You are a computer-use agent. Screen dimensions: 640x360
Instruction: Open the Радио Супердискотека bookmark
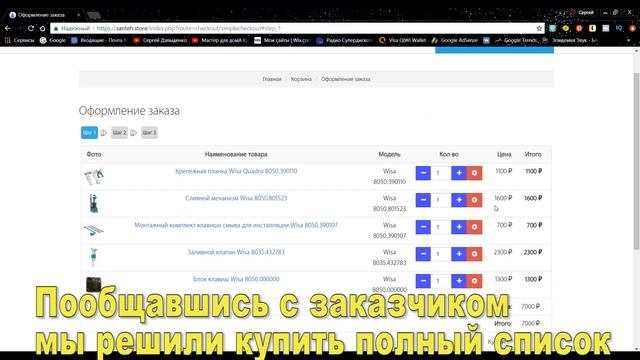[344, 40]
